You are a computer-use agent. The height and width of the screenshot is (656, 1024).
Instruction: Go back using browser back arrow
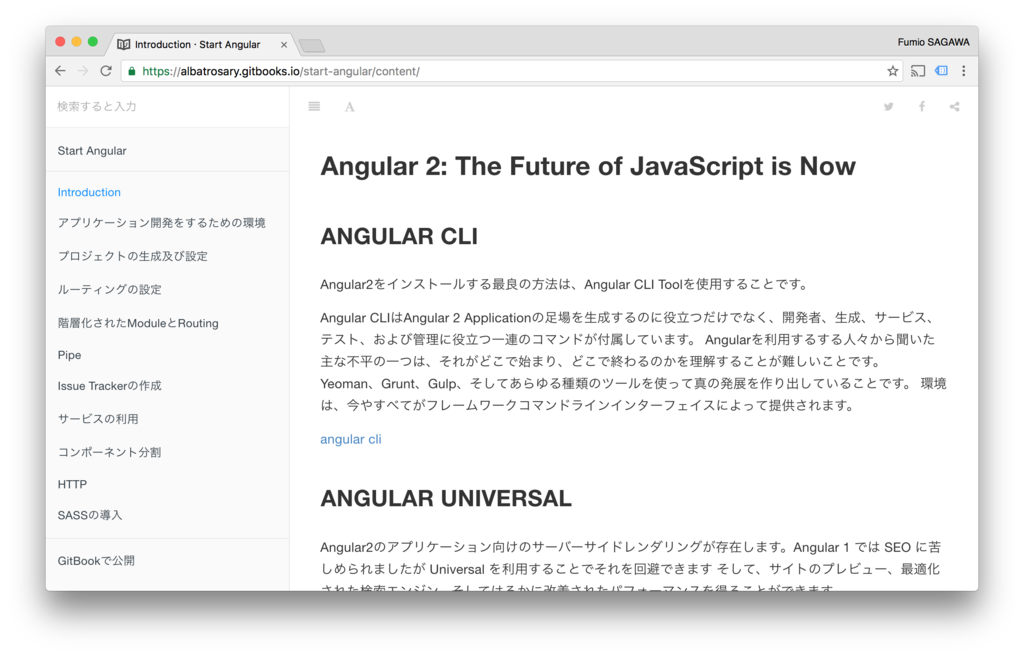click(x=60, y=71)
